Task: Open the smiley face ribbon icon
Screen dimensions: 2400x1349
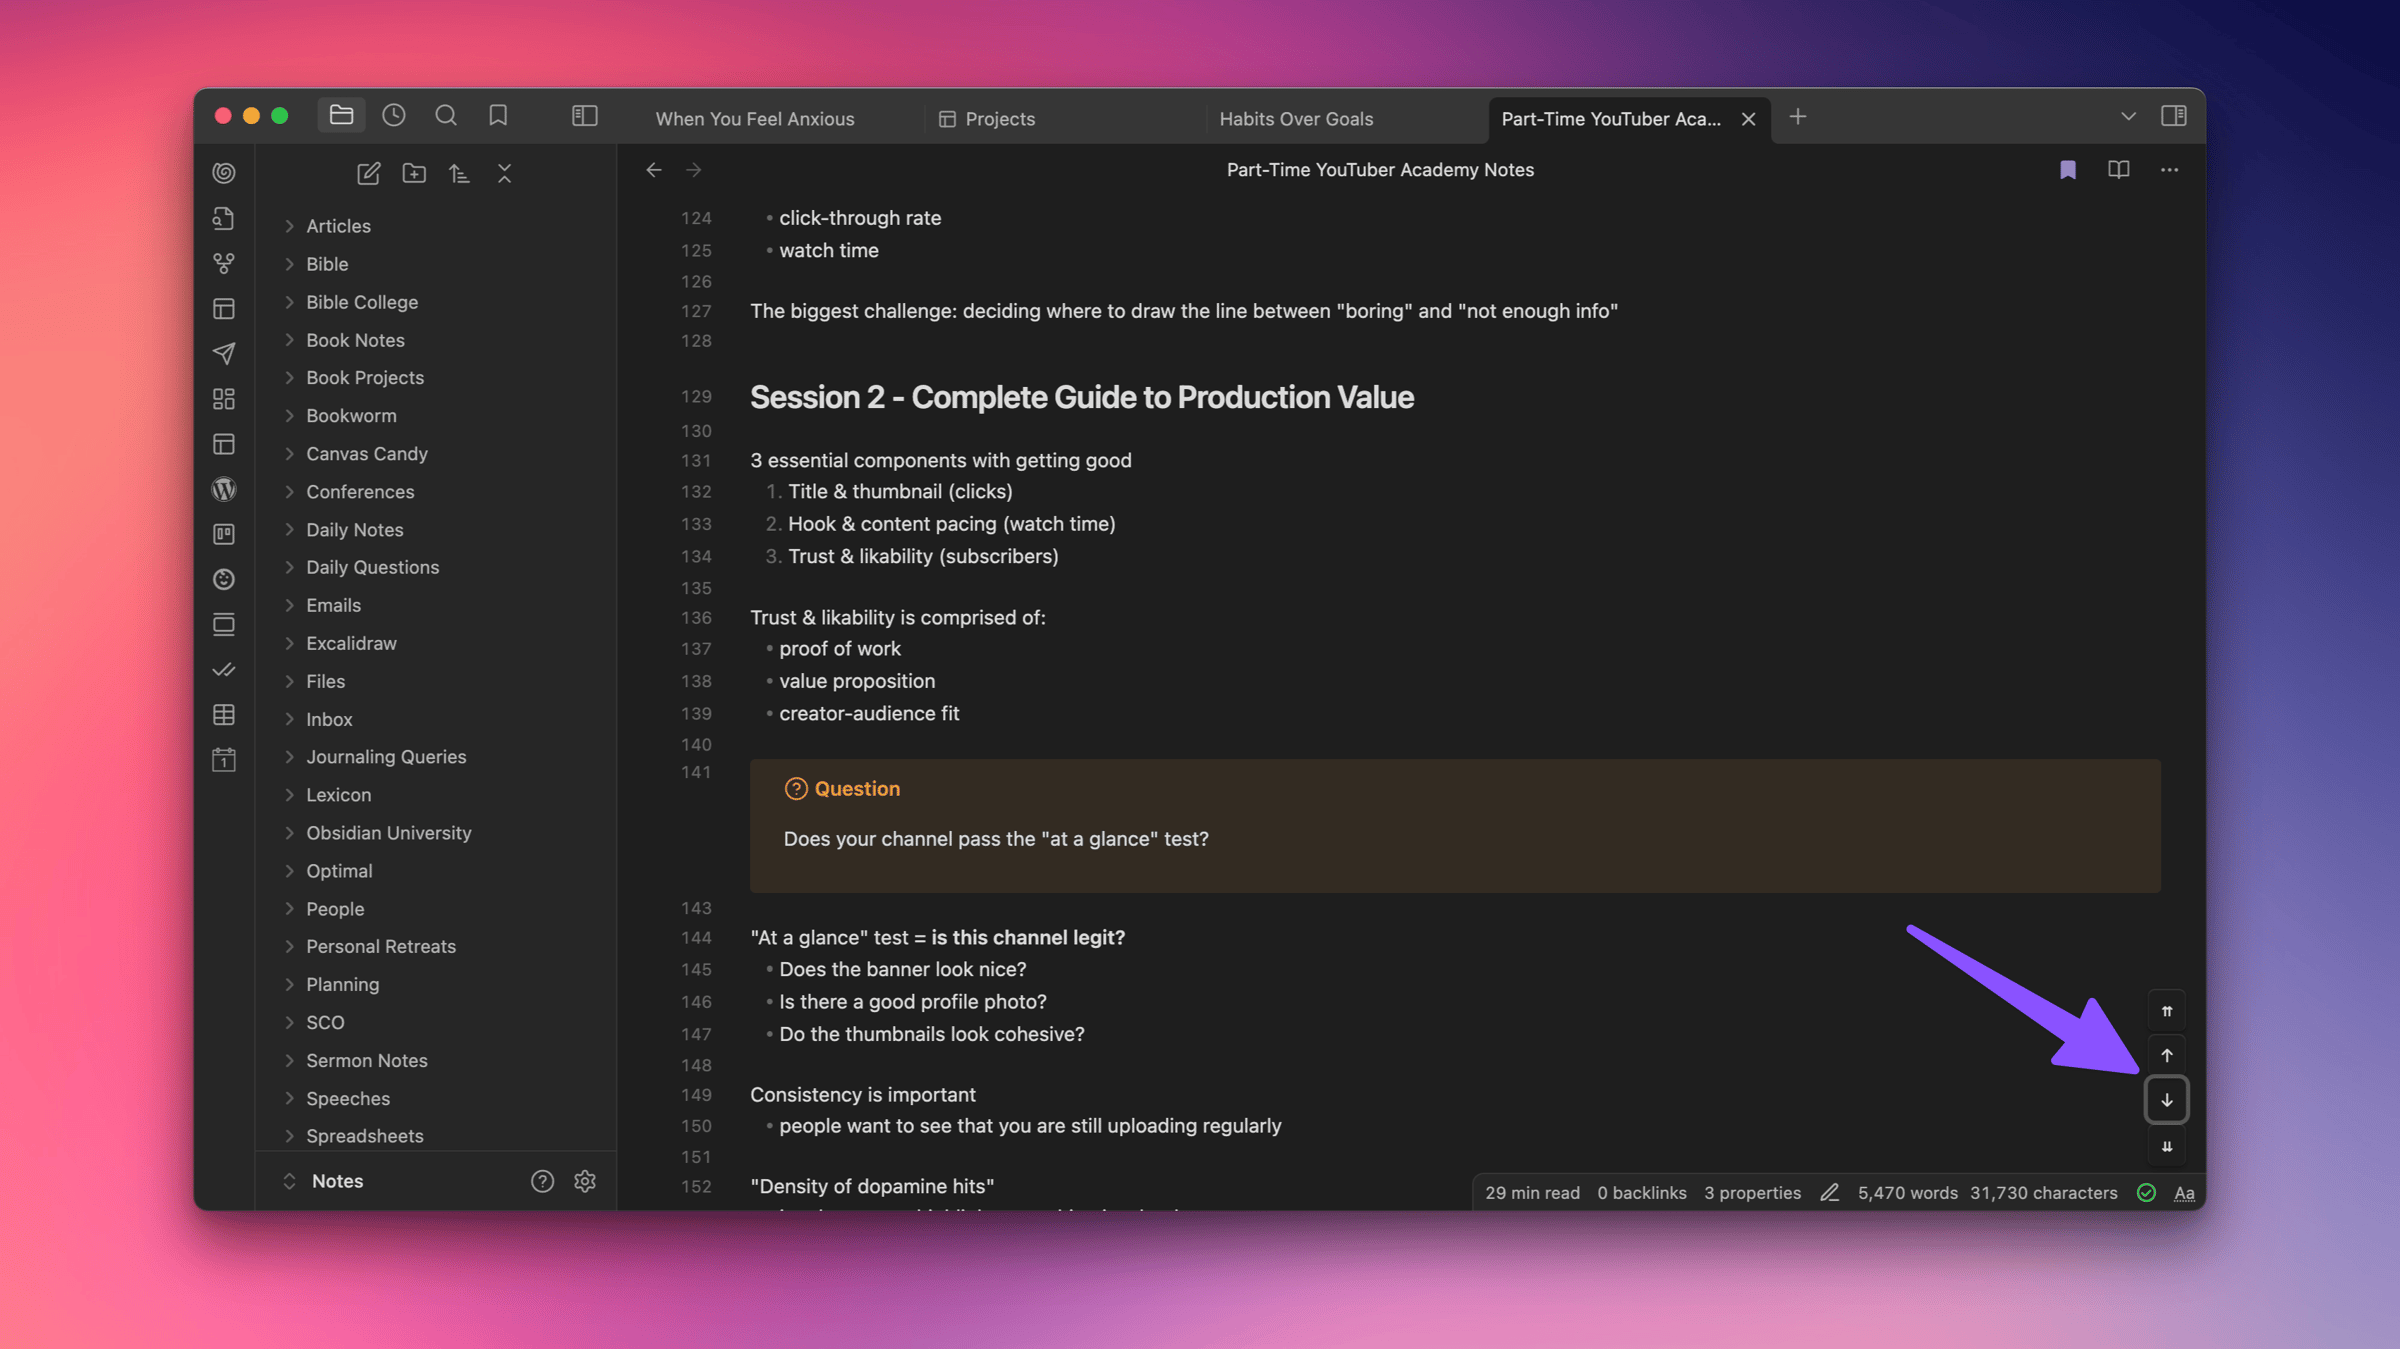Action: click(224, 579)
